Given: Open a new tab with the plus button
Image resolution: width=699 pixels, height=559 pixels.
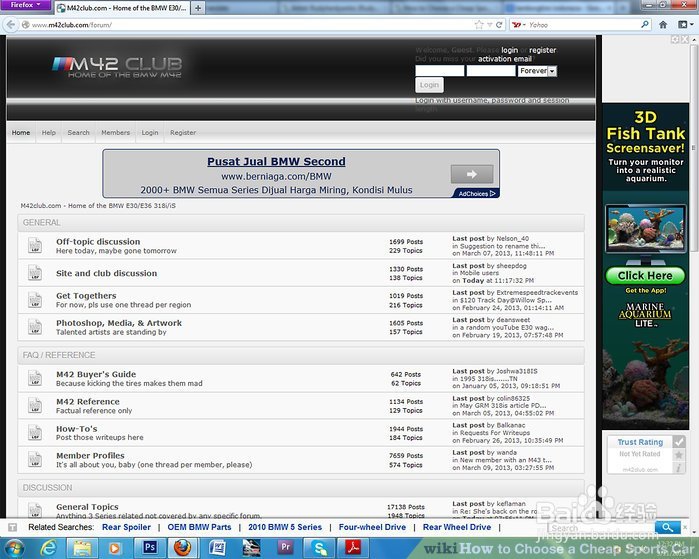Looking at the screenshot, I should (x=197, y=8).
